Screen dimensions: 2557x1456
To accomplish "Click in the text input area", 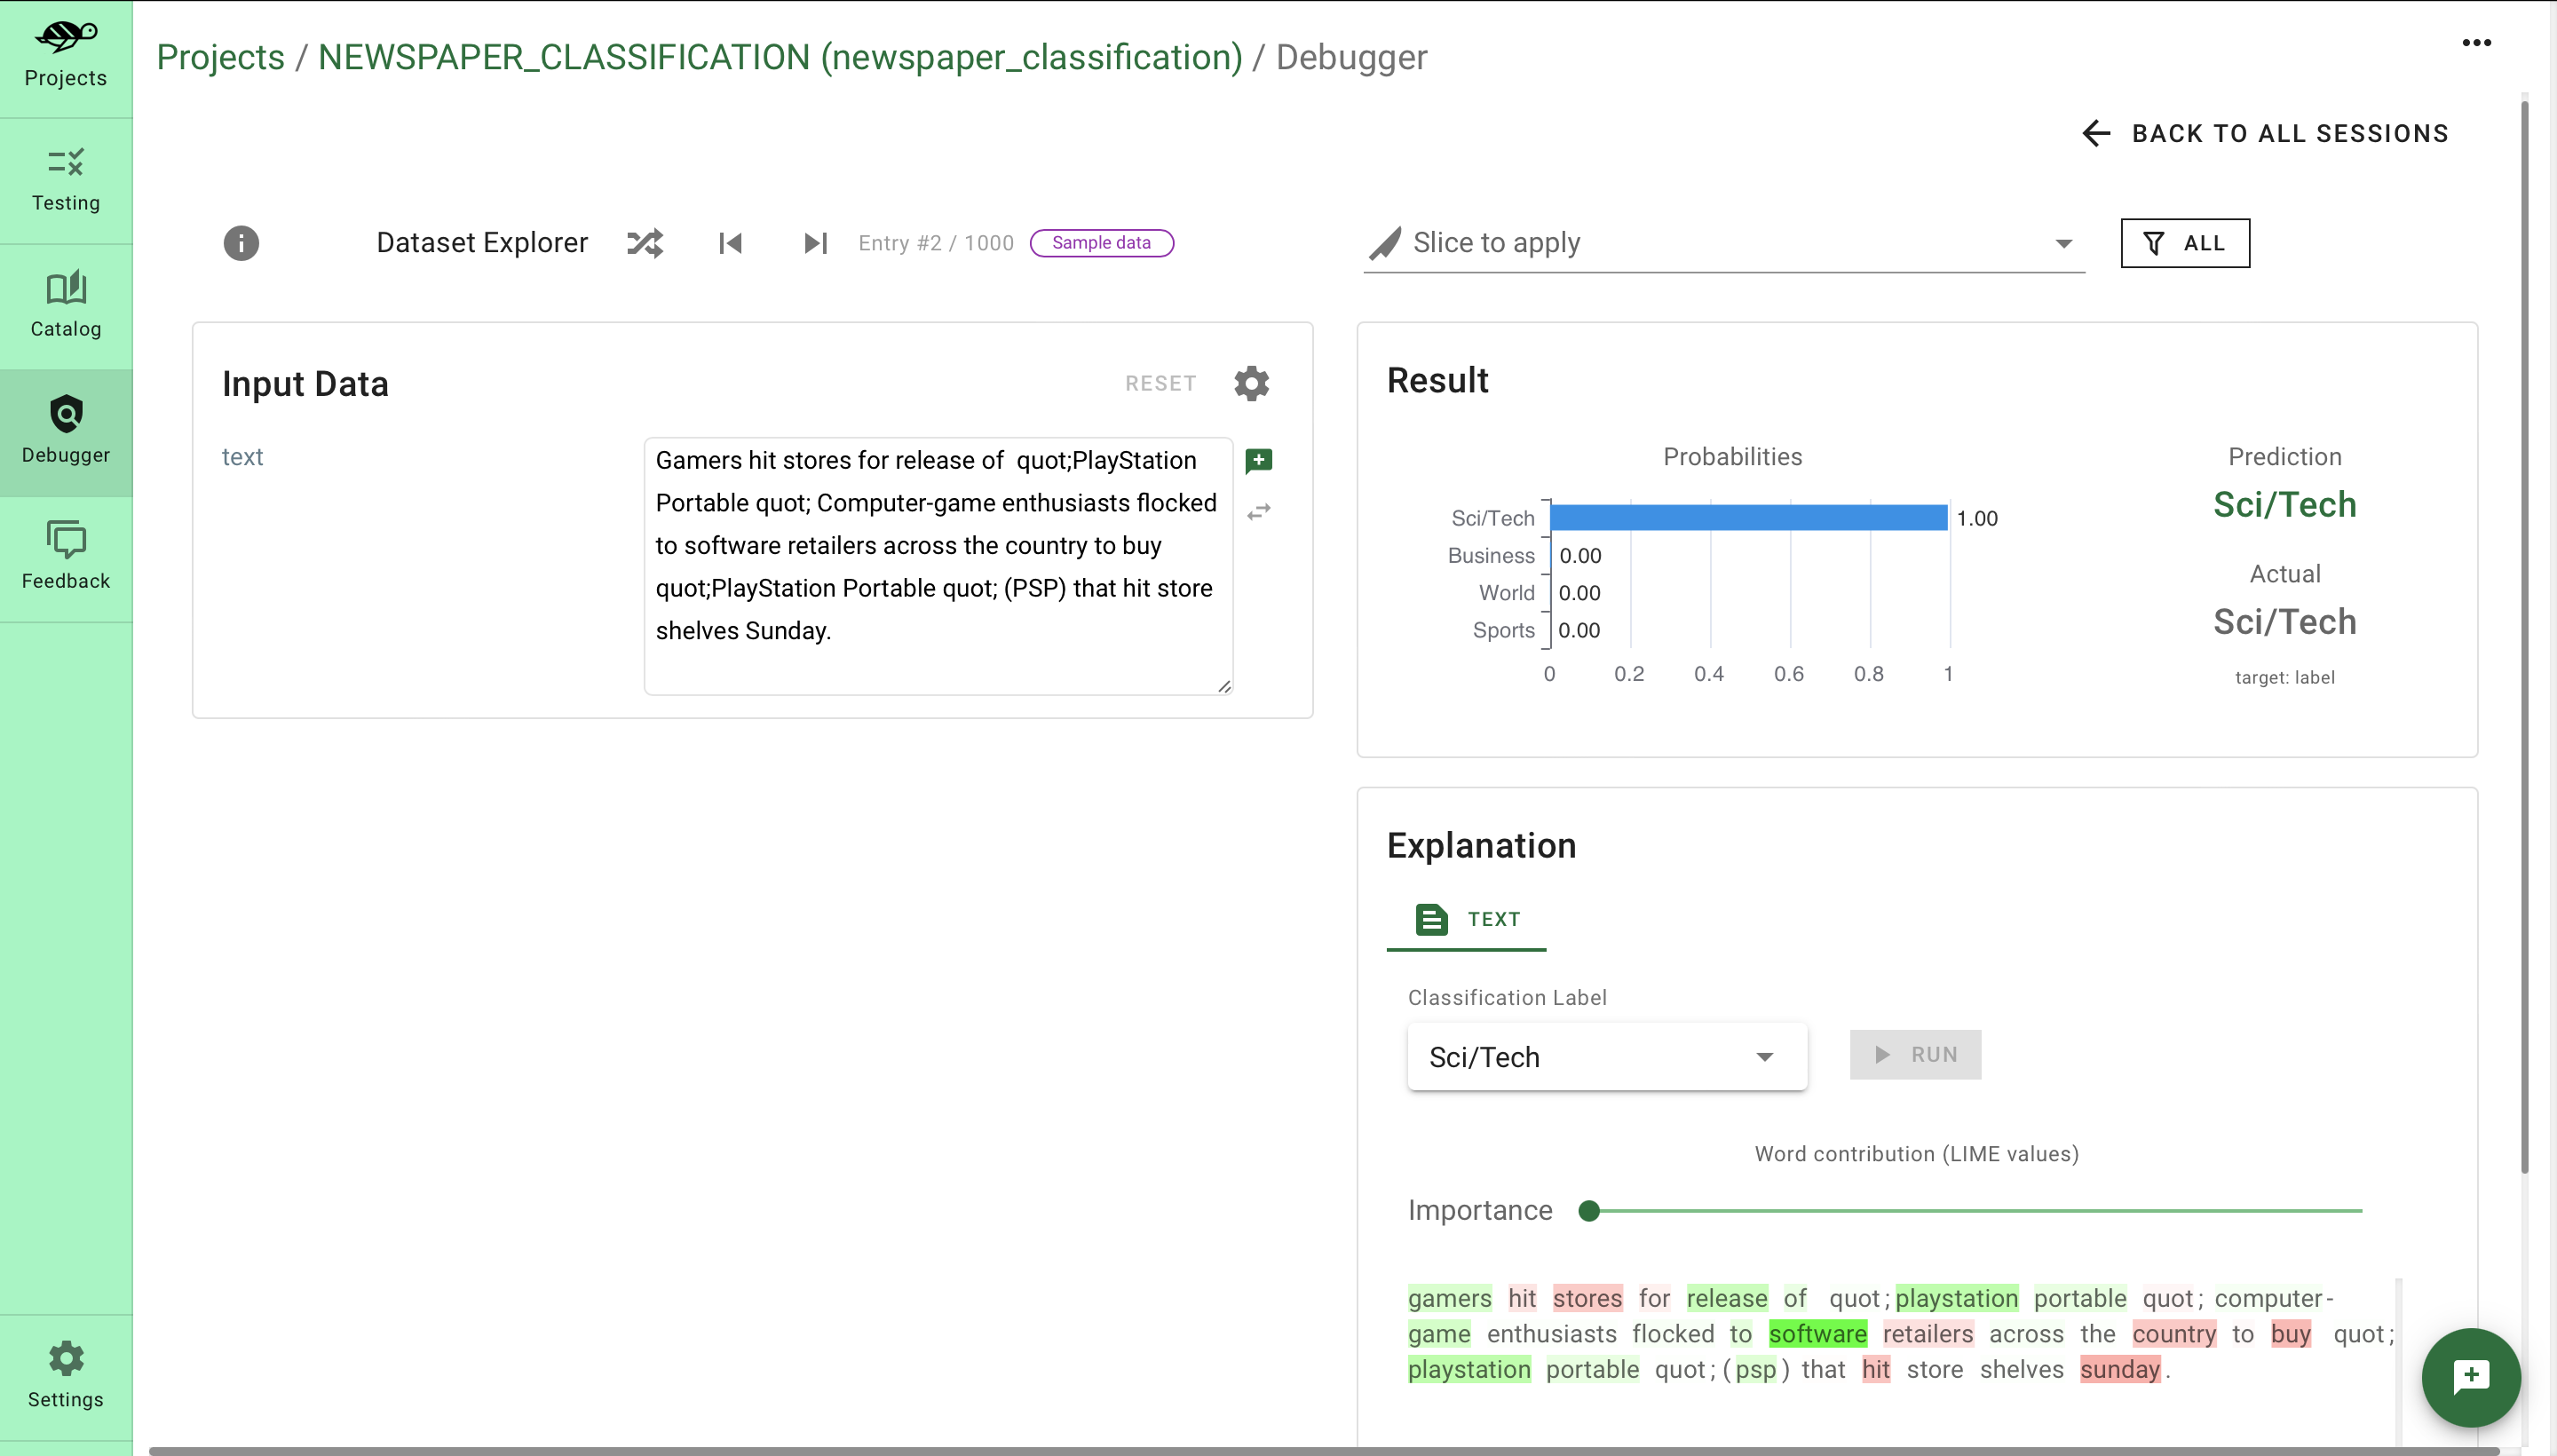I will coord(938,565).
